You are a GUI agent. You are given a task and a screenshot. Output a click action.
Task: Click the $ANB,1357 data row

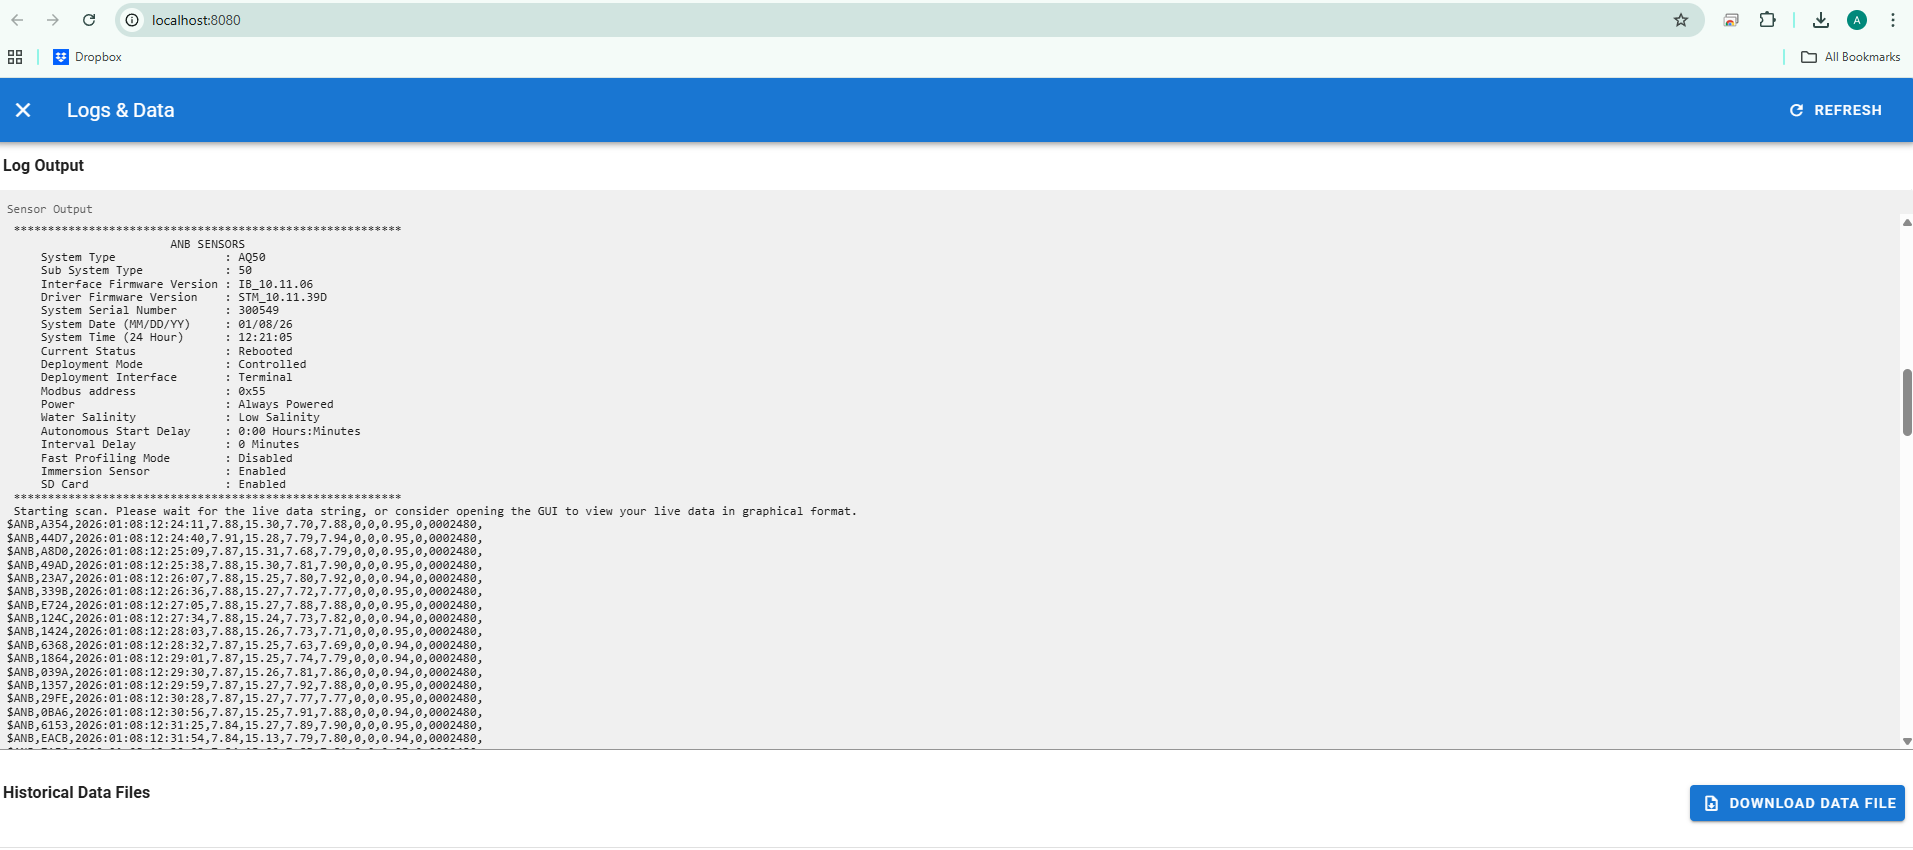(245, 685)
